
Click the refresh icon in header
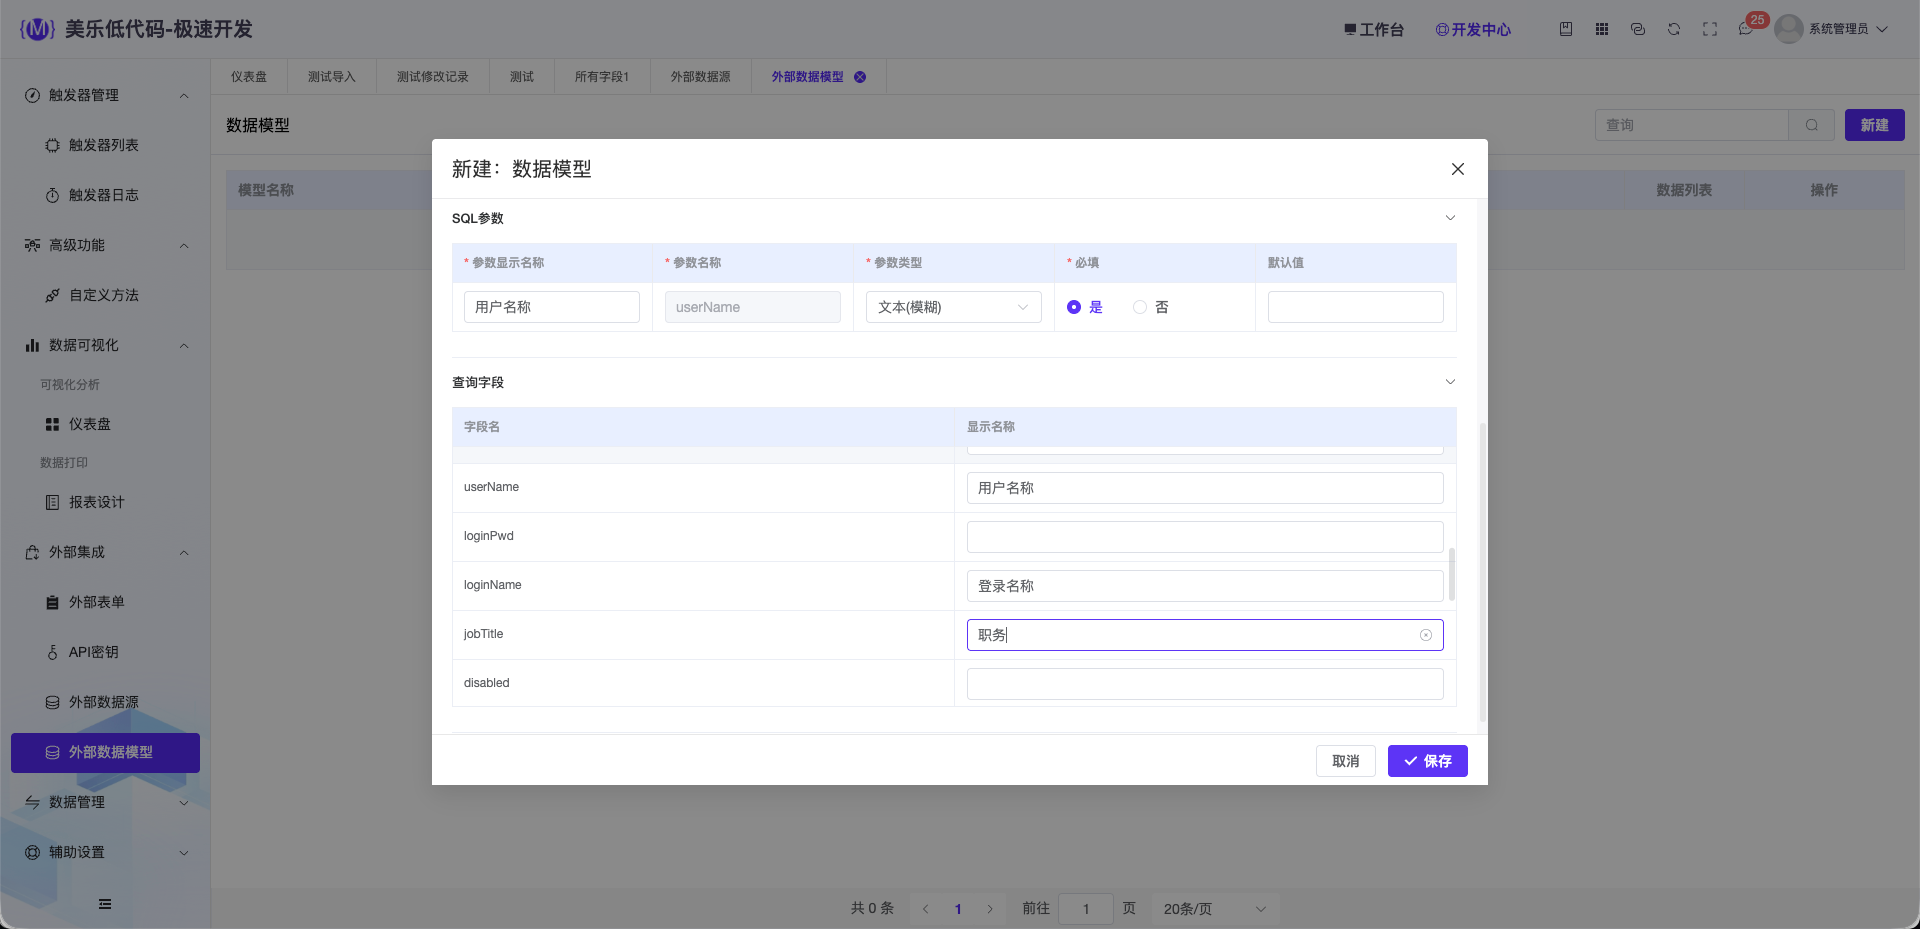pyautogui.click(x=1674, y=29)
